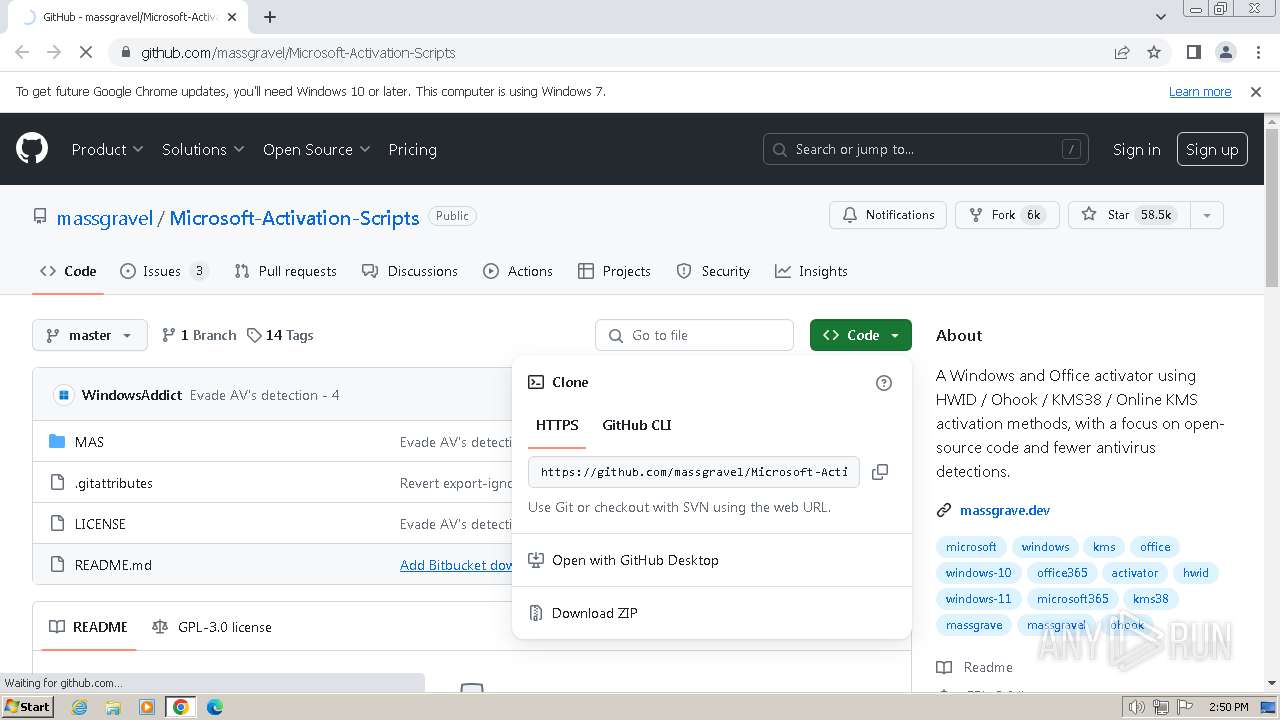
Task: Open the Windows Start menu
Action: 27,707
